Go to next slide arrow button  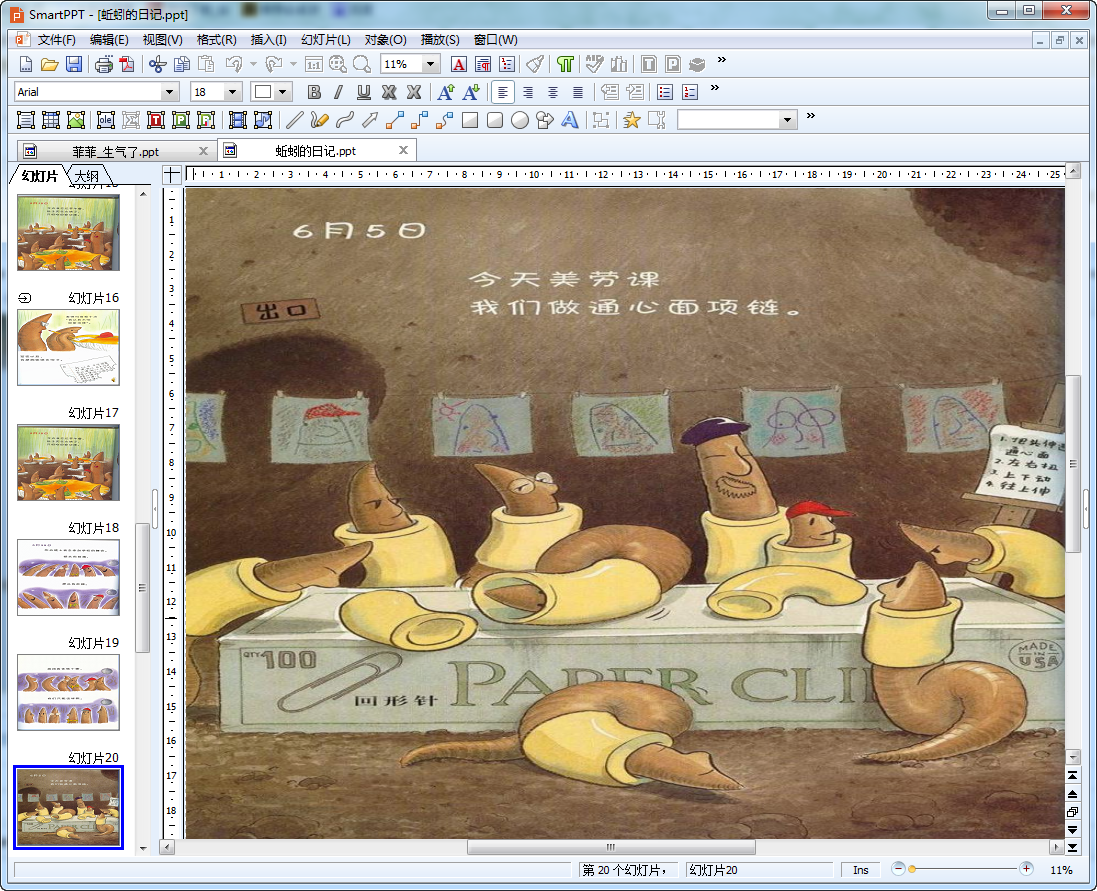coord(1073,829)
